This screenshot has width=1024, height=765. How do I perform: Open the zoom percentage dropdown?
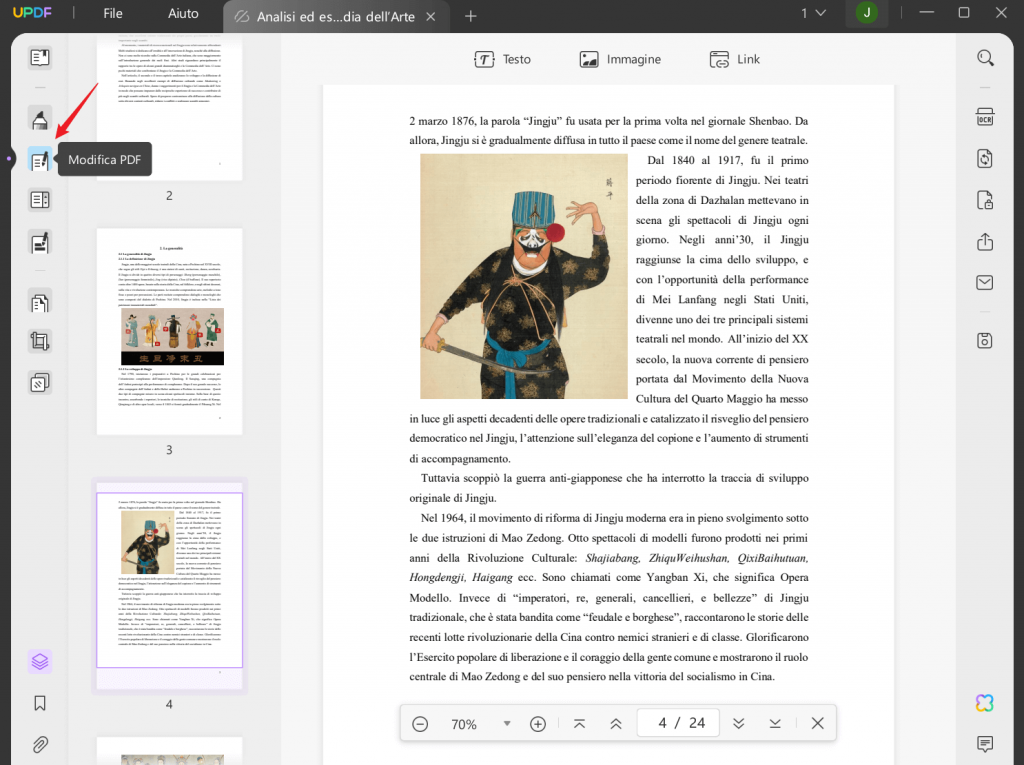(x=507, y=723)
